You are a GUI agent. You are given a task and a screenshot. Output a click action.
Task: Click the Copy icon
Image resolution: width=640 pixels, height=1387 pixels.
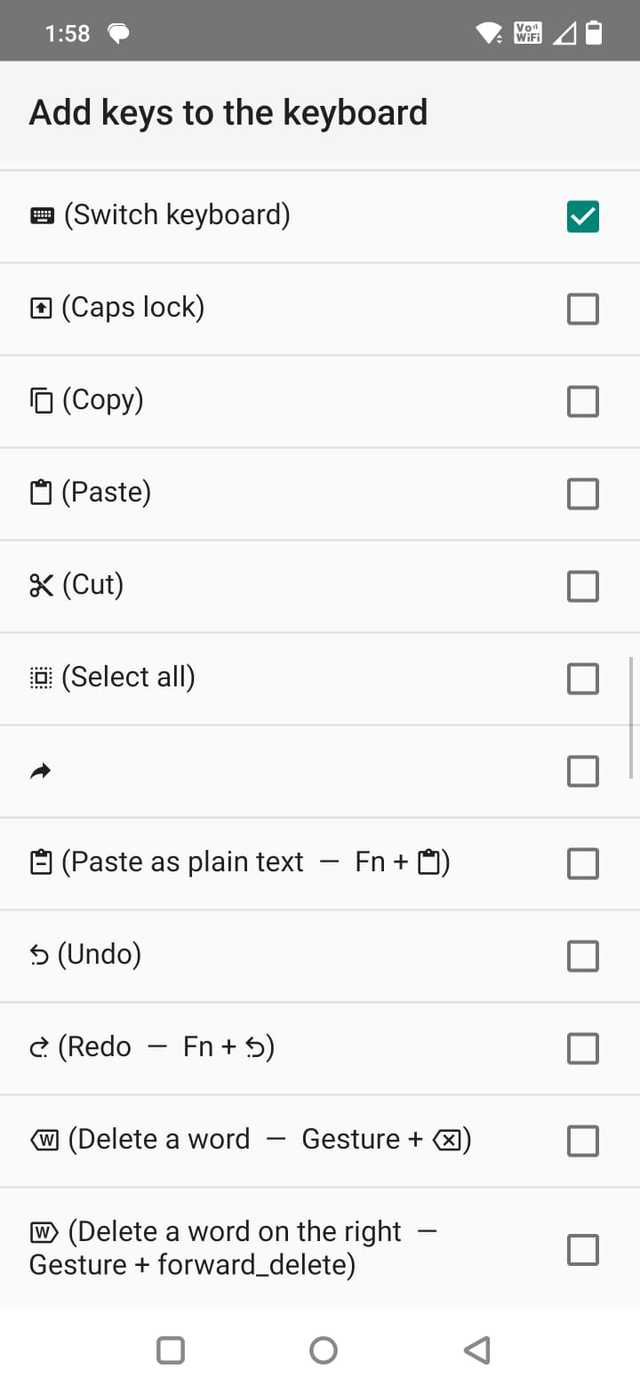[x=40, y=401]
